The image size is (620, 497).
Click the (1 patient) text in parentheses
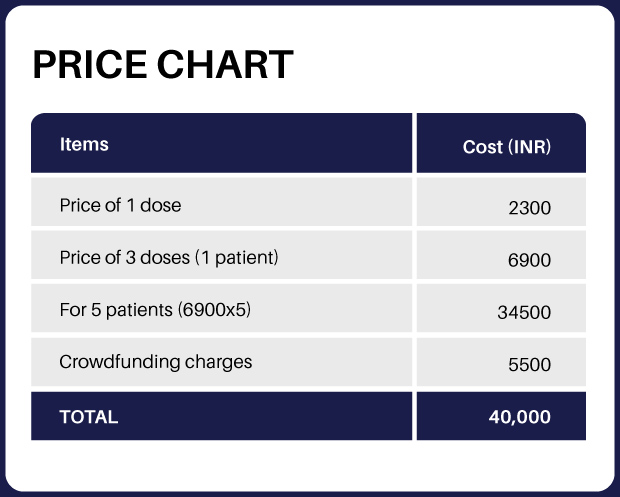pos(236,257)
